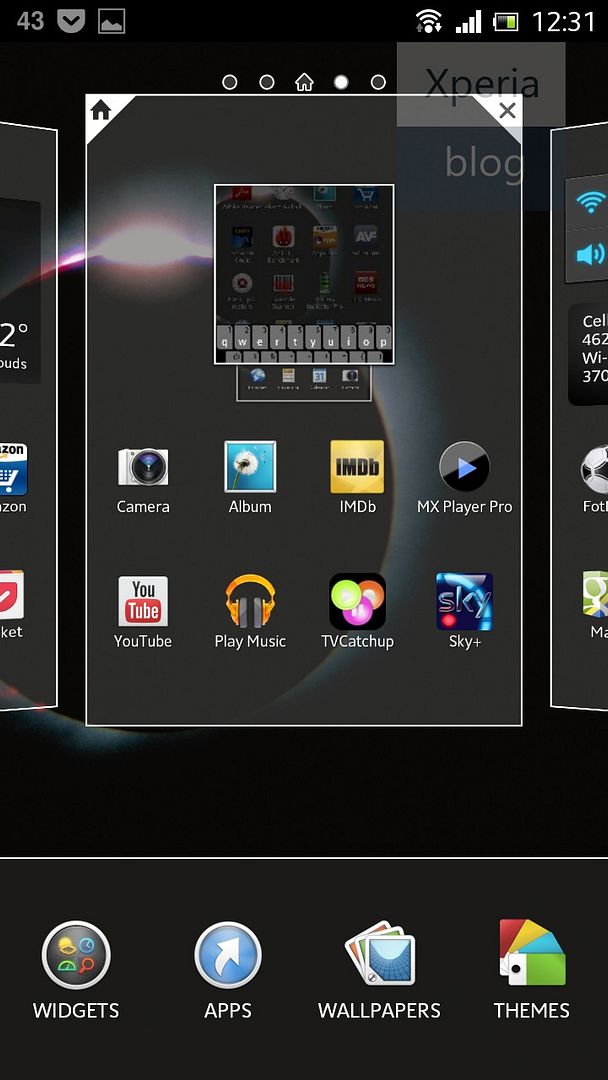Screen dimensions: 608x1080
Task: Select the filled fourth page indicator
Action: [x=341, y=83]
